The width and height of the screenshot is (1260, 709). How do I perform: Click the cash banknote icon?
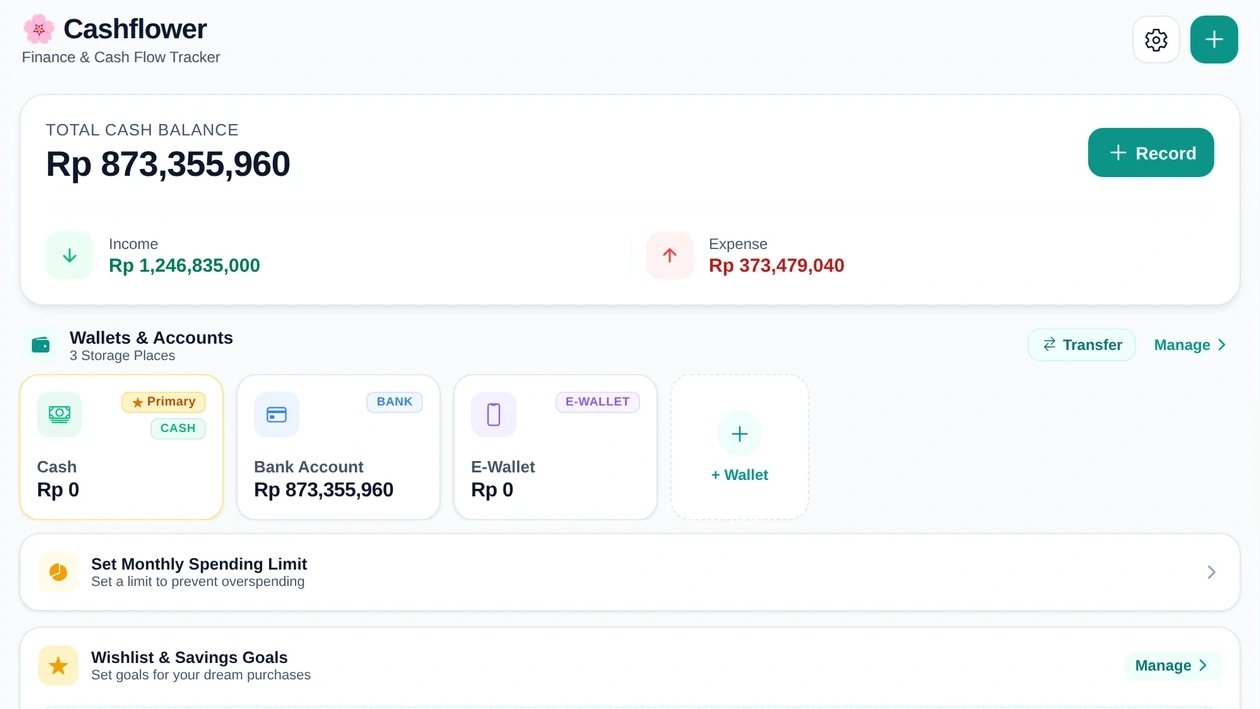[x=59, y=414]
